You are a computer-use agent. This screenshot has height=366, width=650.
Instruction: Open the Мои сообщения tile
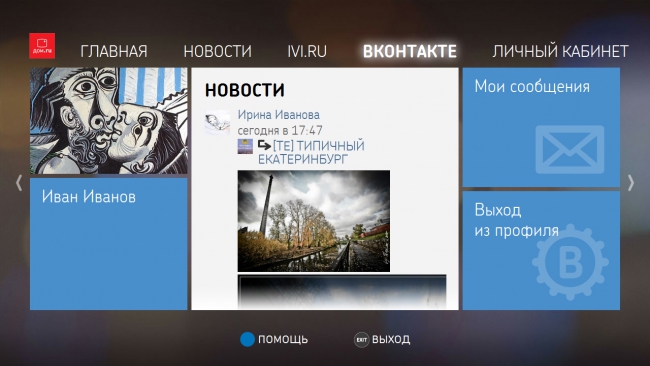point(541,127)
